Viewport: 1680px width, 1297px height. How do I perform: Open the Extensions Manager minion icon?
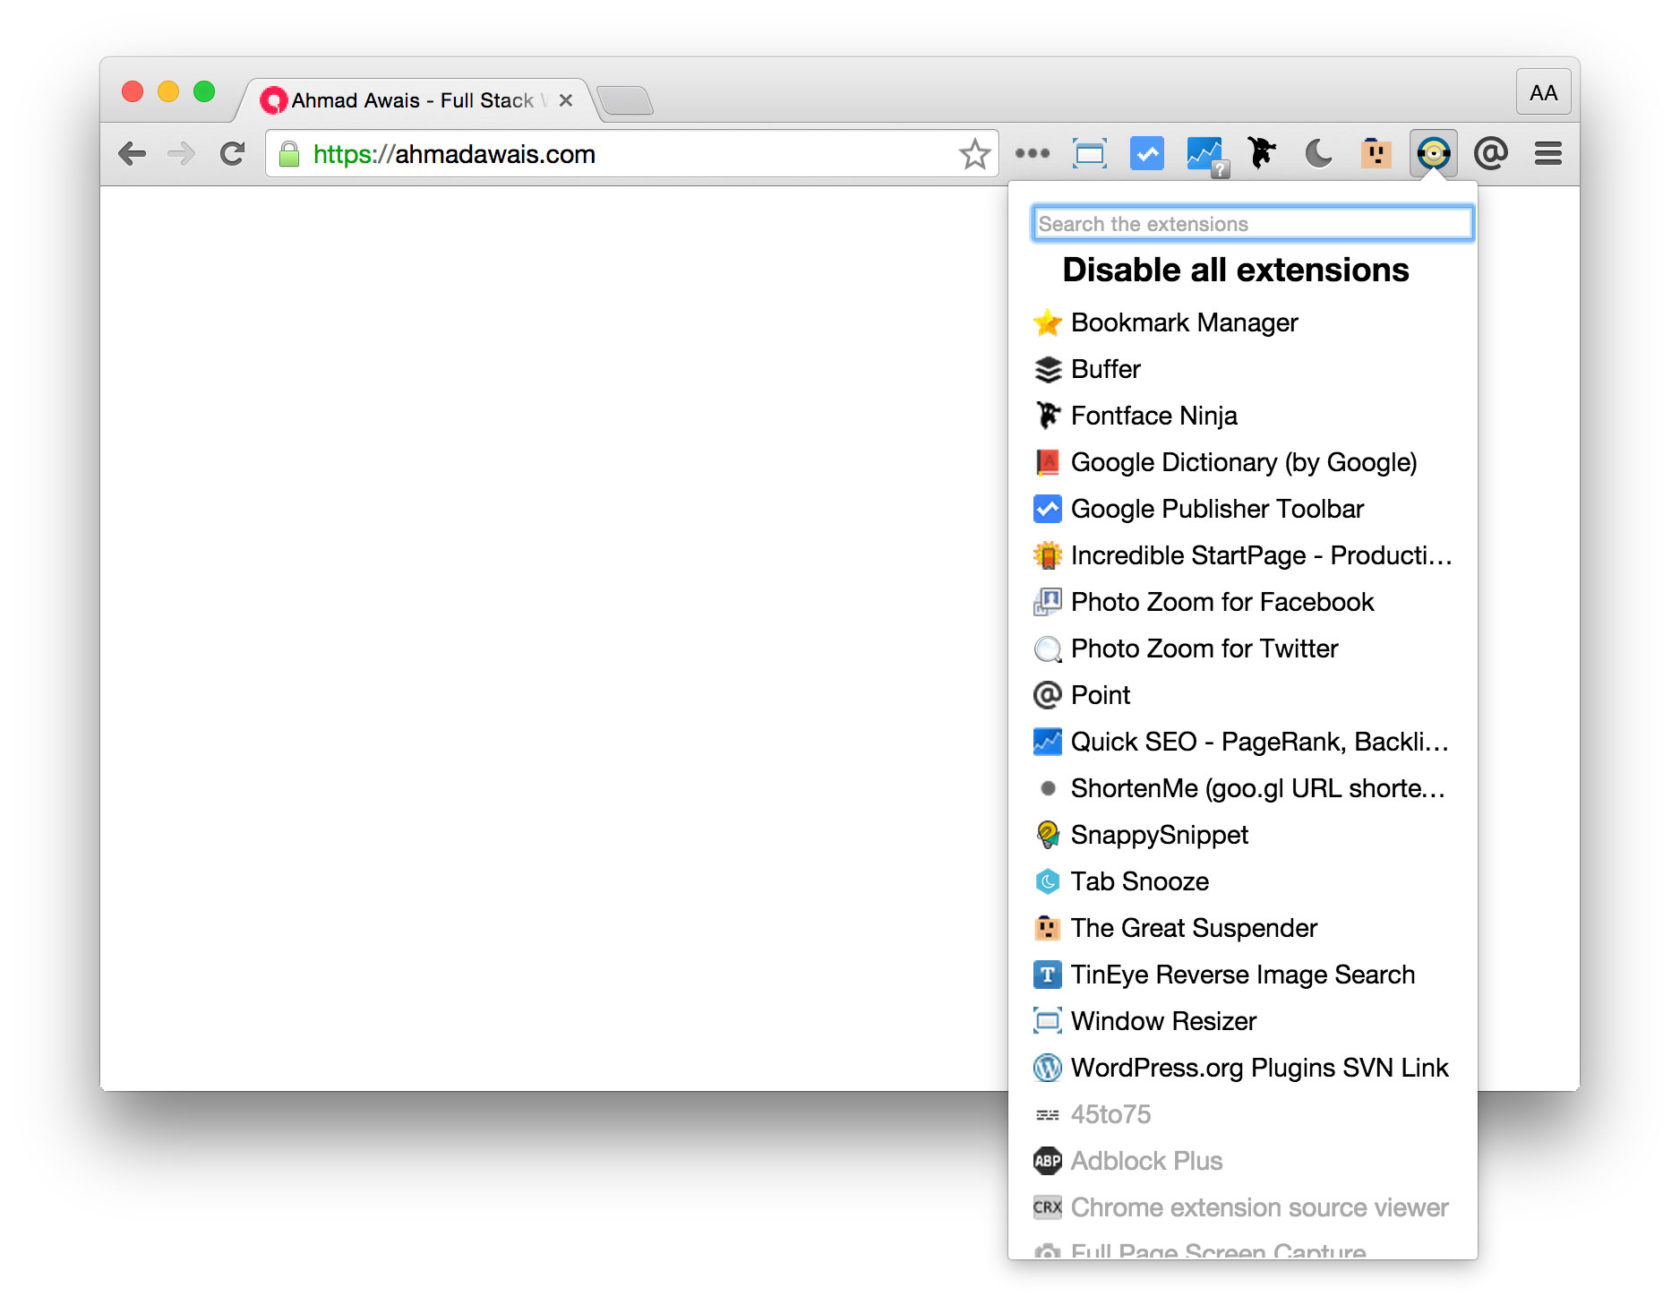[x=1433, y=153]
